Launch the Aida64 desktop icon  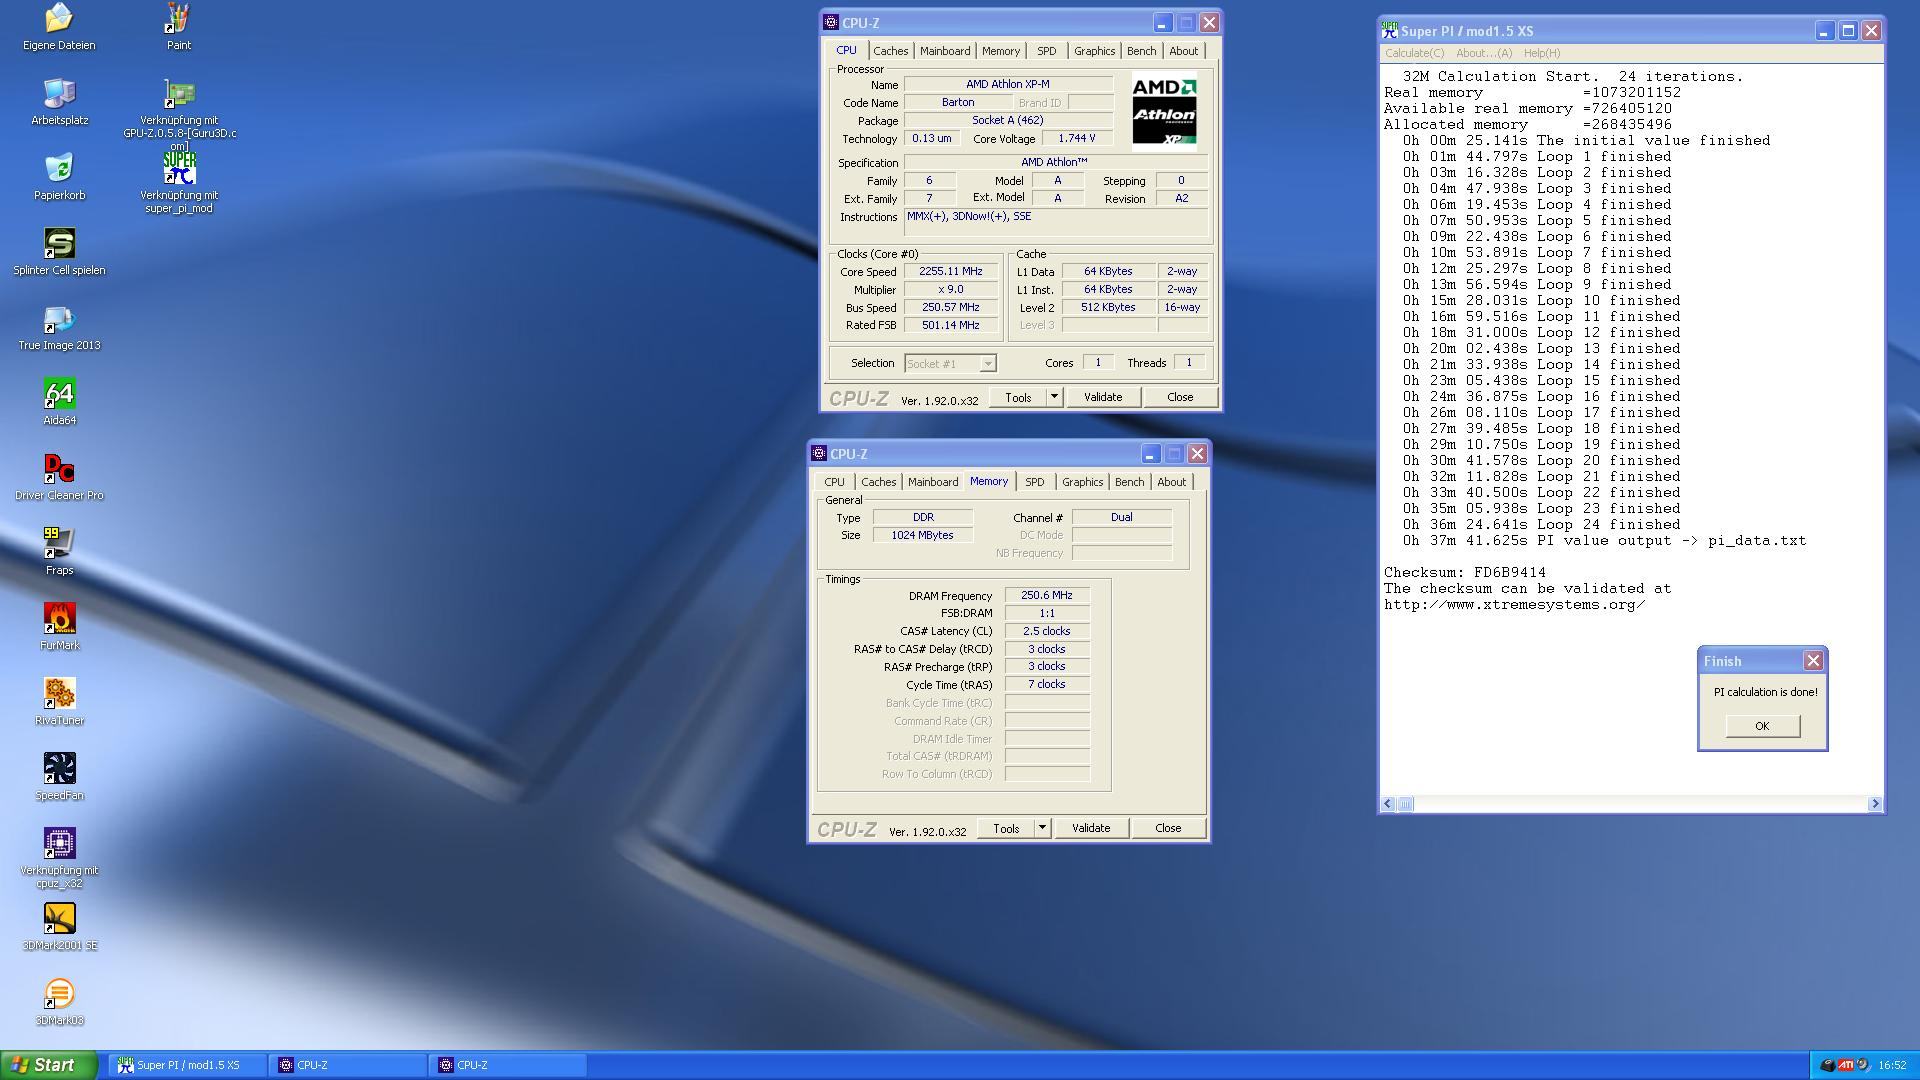pos(59,393)
